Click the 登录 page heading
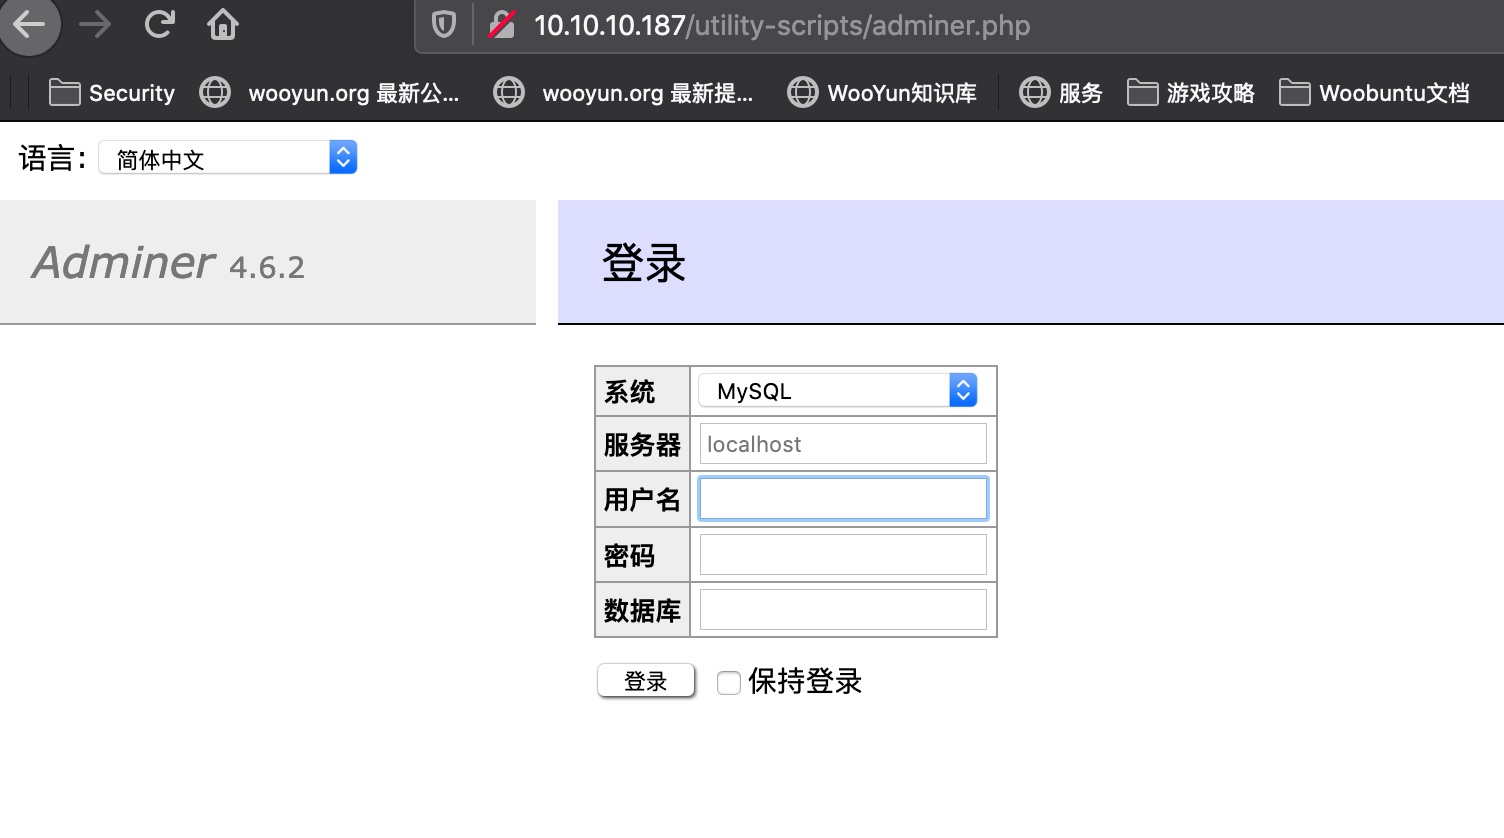The width and height of the screenshot is (1504, 838). [644, 263]
